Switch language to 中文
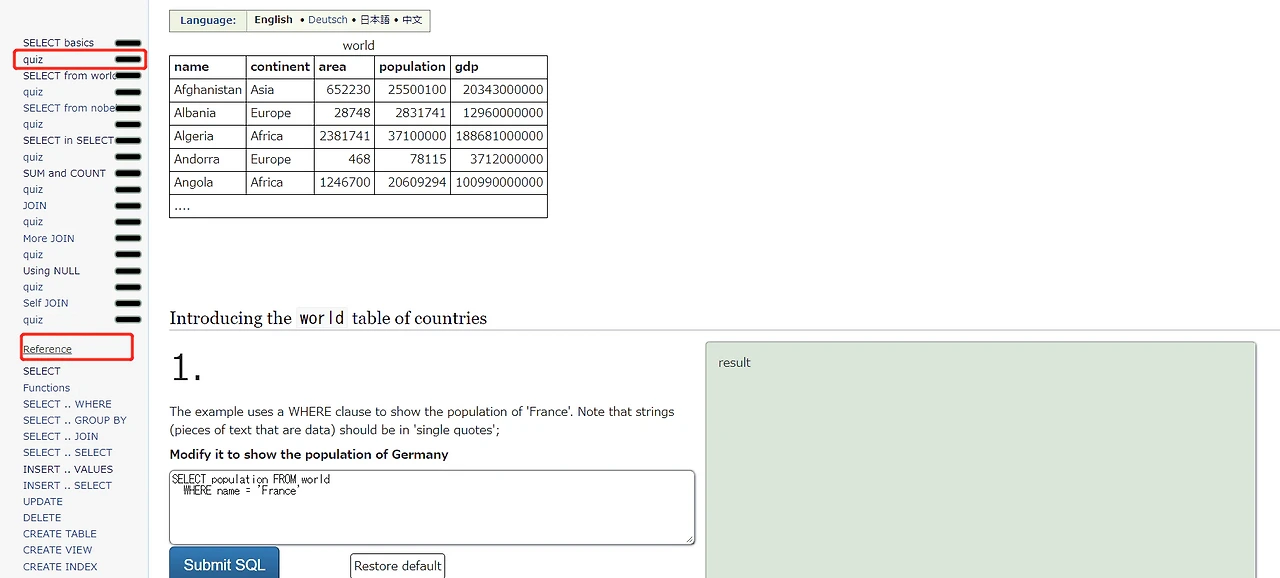The height and width of the screenshot is (578, 1280). pos(412,20)
